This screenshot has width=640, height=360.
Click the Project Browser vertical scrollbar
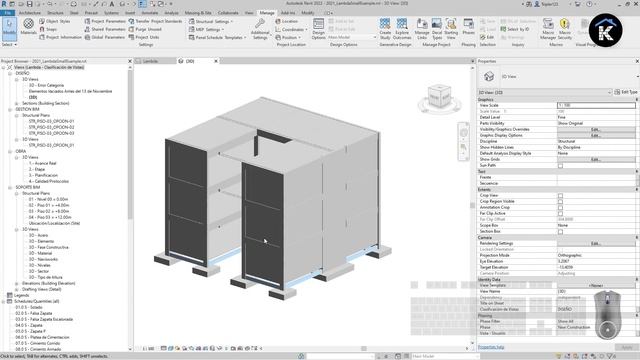[x=130, y=143]
